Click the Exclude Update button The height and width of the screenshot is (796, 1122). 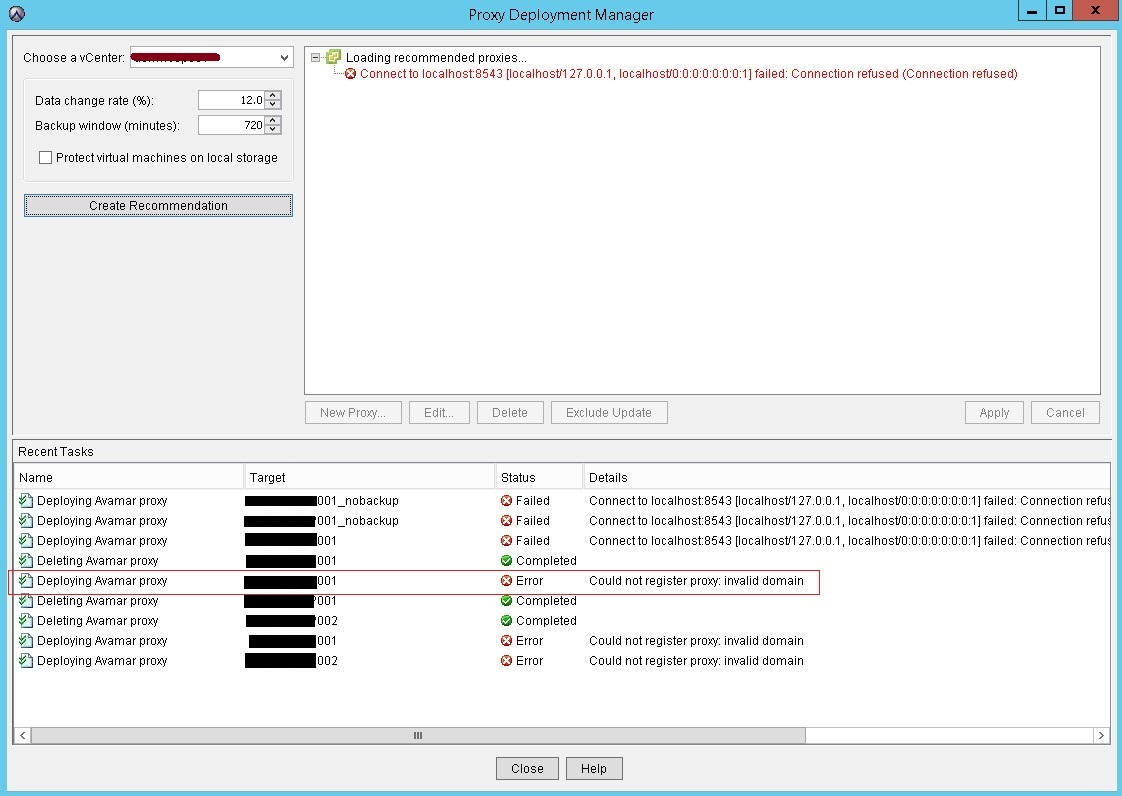[x=609, y=412]
